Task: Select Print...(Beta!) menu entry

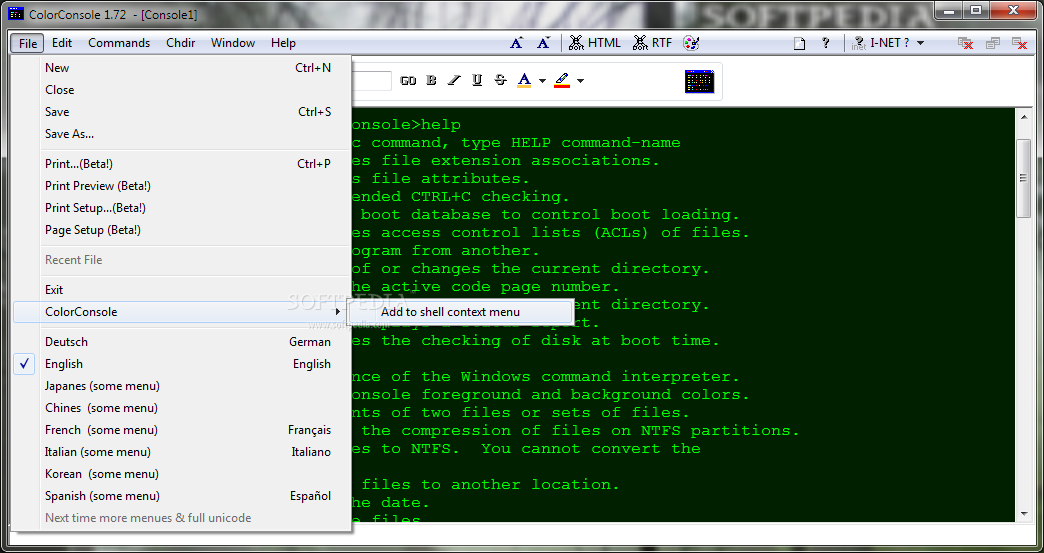Action: click(181, 164)
